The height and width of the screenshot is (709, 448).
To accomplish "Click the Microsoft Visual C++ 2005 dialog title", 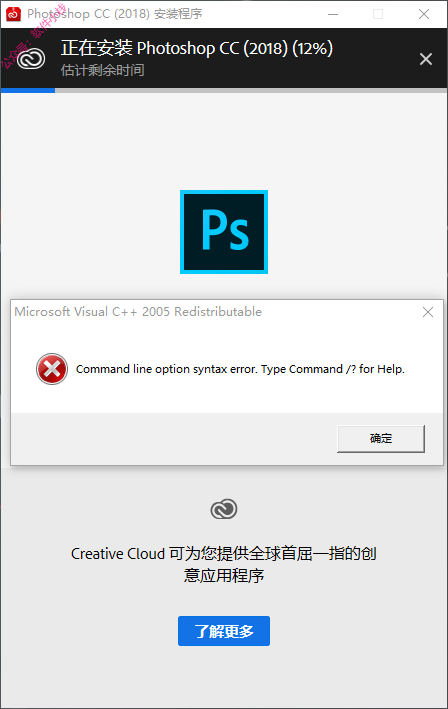I will 138,312.
